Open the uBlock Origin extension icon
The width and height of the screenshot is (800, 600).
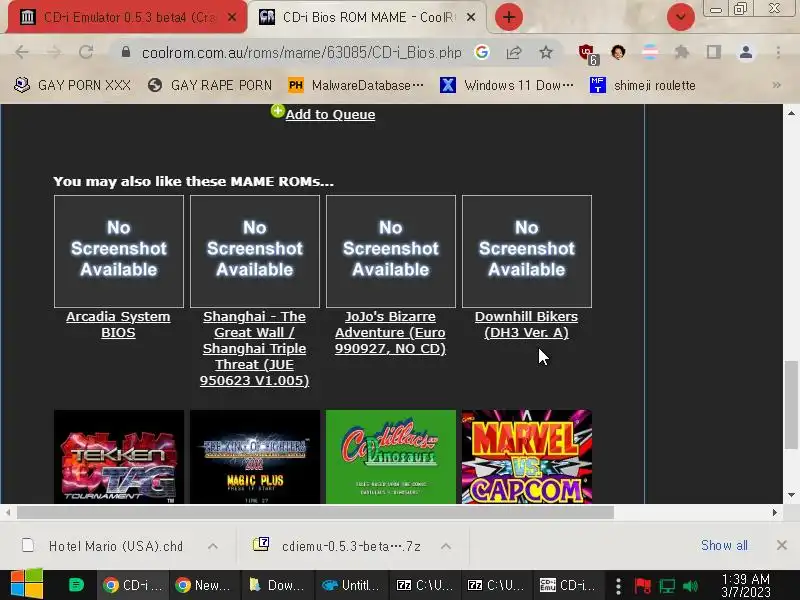(588, 53)
